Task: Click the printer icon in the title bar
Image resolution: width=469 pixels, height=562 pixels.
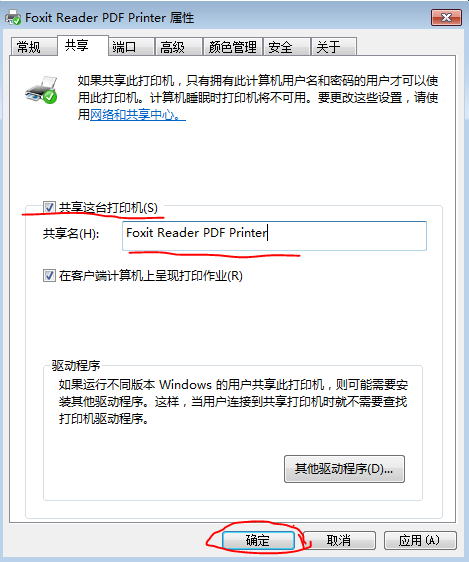Action: pyautogui.click(x=14, y=18)
